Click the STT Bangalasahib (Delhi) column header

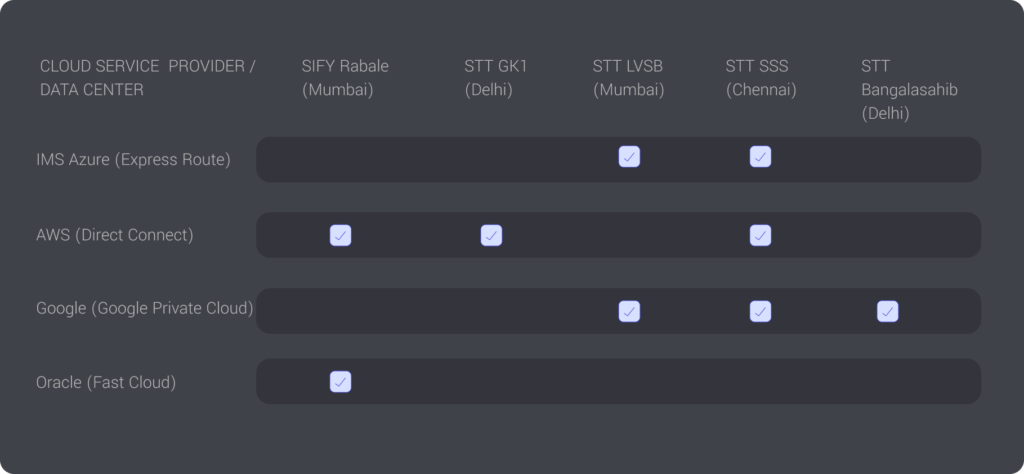[x=909, y=89]
